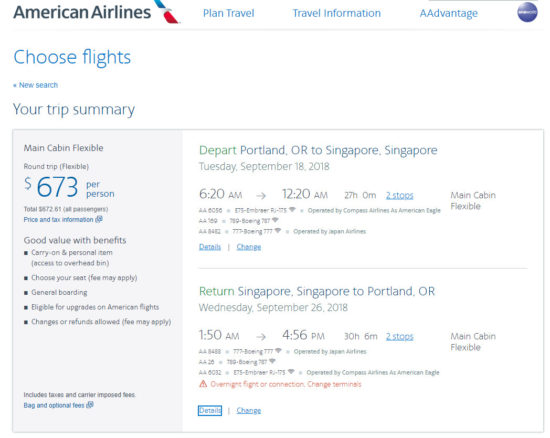The image size is (550, 438).
Task: Open the AAdvantage menu
Action: (449, 13)
